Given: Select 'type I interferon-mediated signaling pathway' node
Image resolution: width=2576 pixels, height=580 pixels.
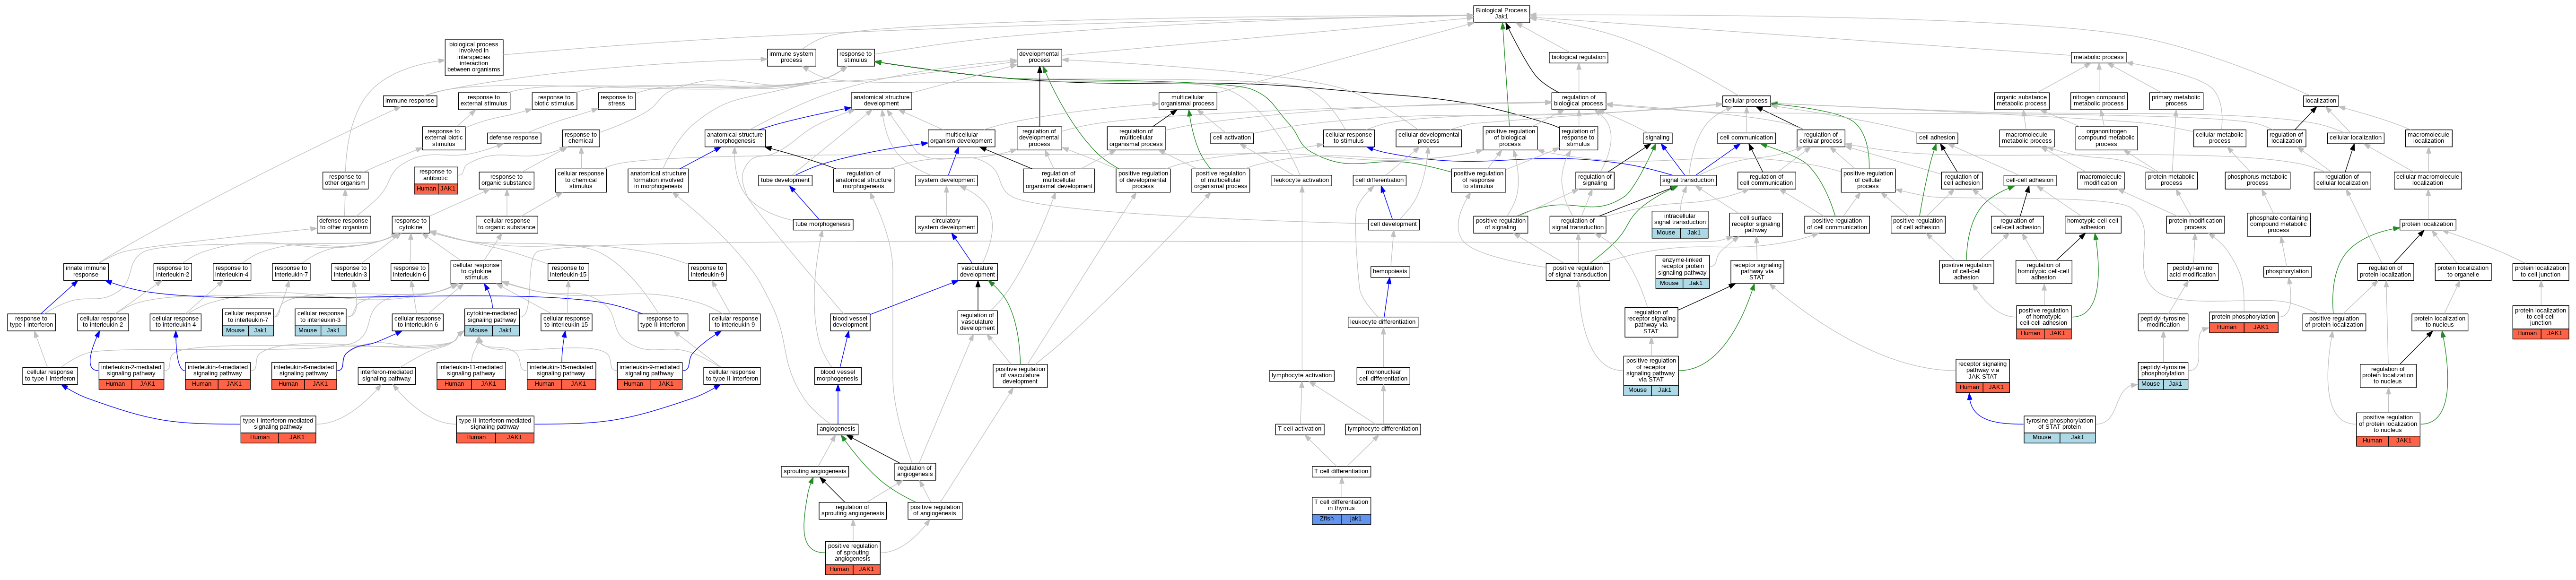Looking at the screenshot, I should pyautogui.click(x=278, y=429).
